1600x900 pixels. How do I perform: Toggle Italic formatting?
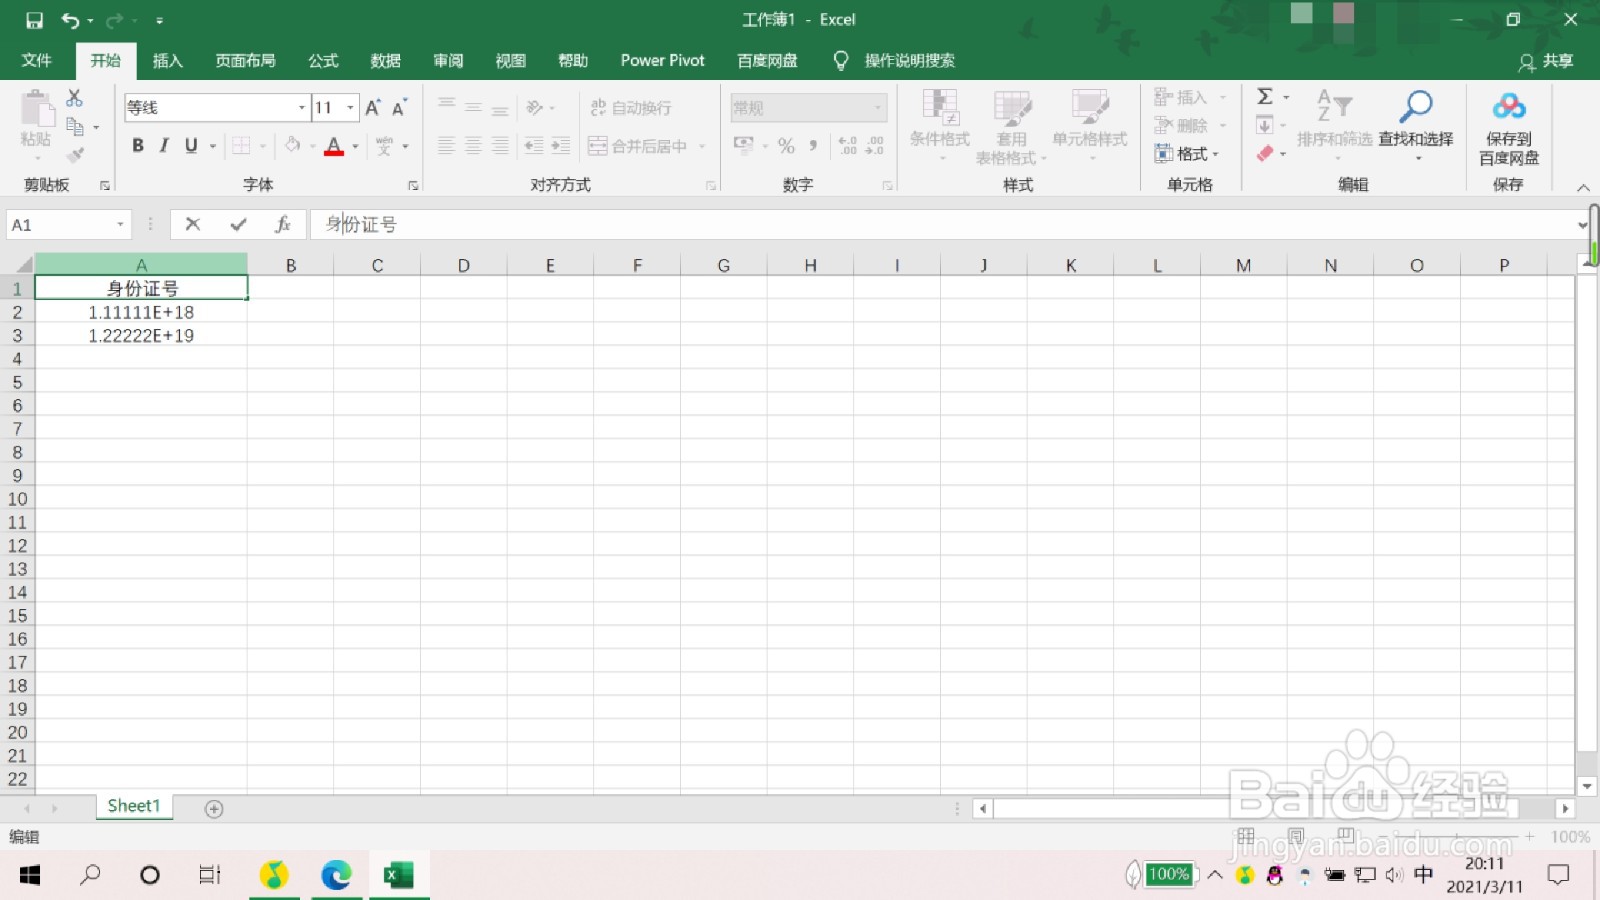click(x=164, y=146)
